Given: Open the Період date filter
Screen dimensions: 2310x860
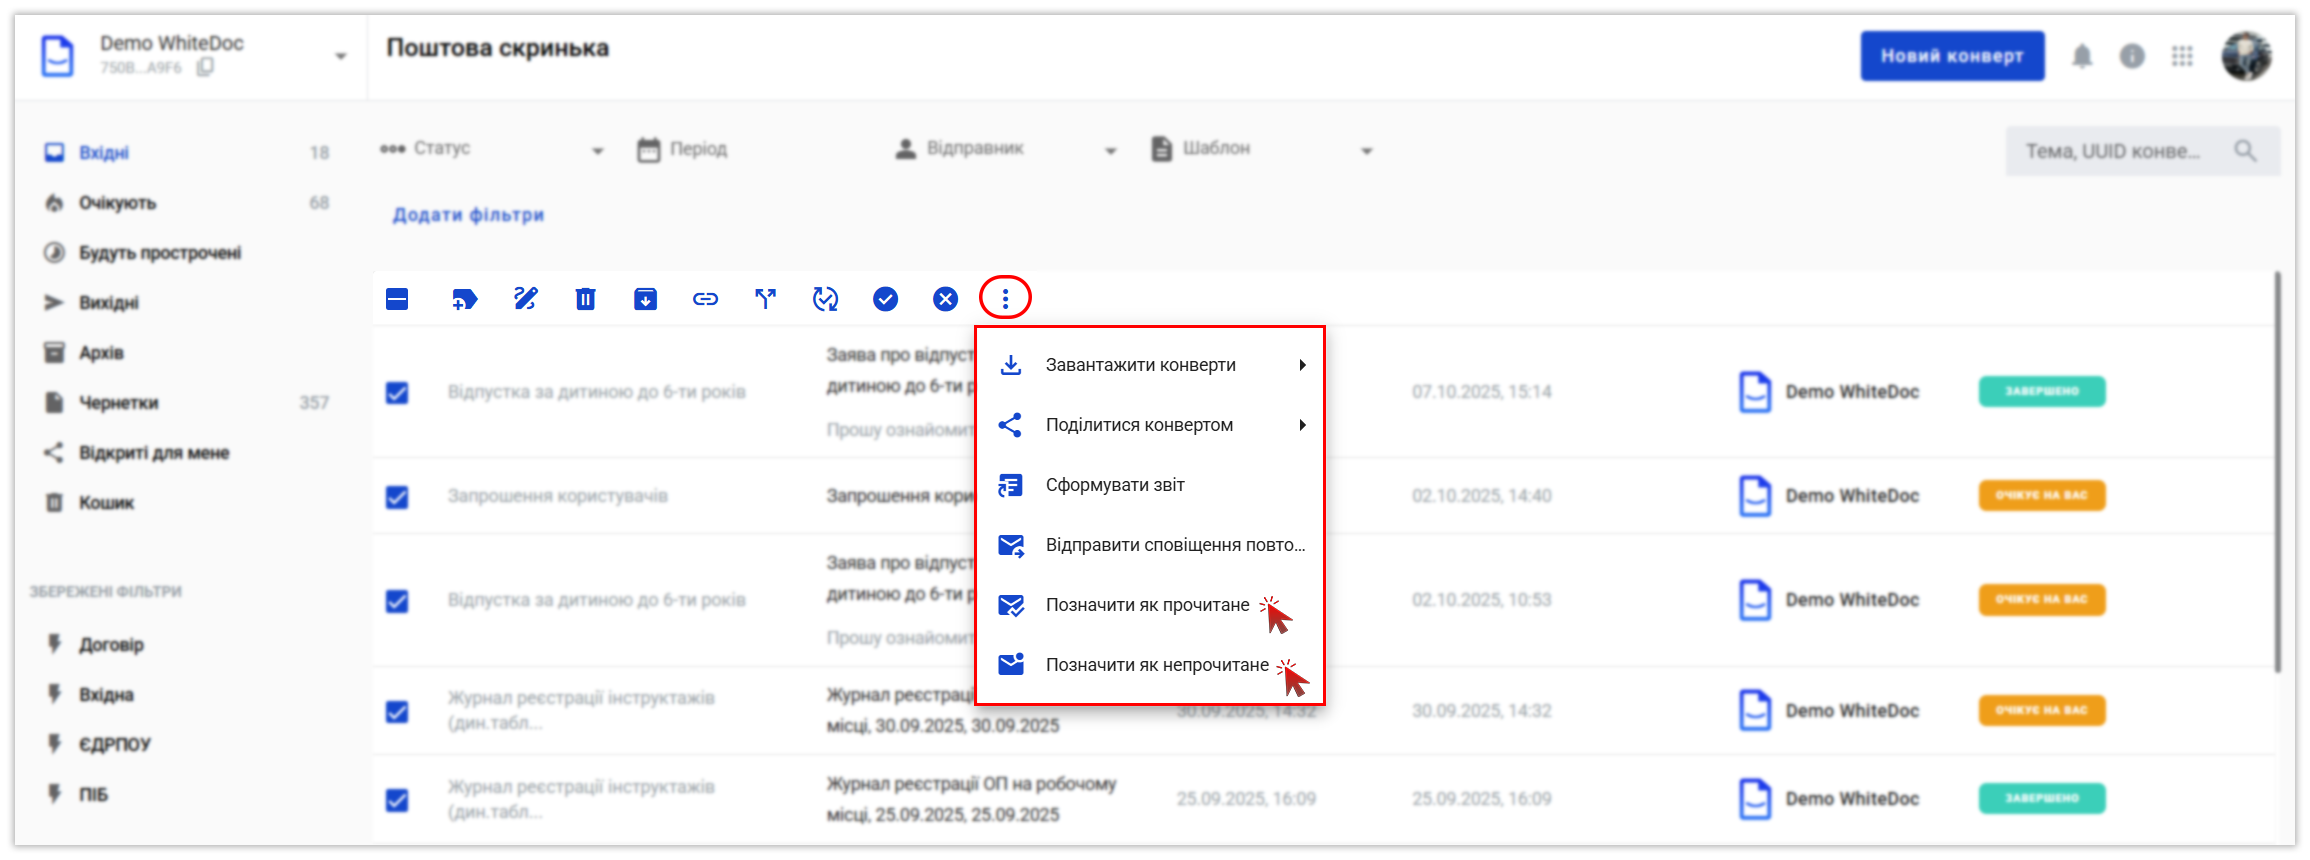Looking at the screenshot, I should pos(683,149).
